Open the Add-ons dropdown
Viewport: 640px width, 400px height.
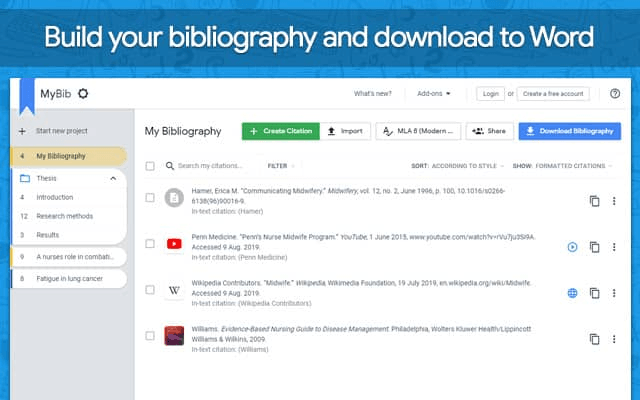433,93
